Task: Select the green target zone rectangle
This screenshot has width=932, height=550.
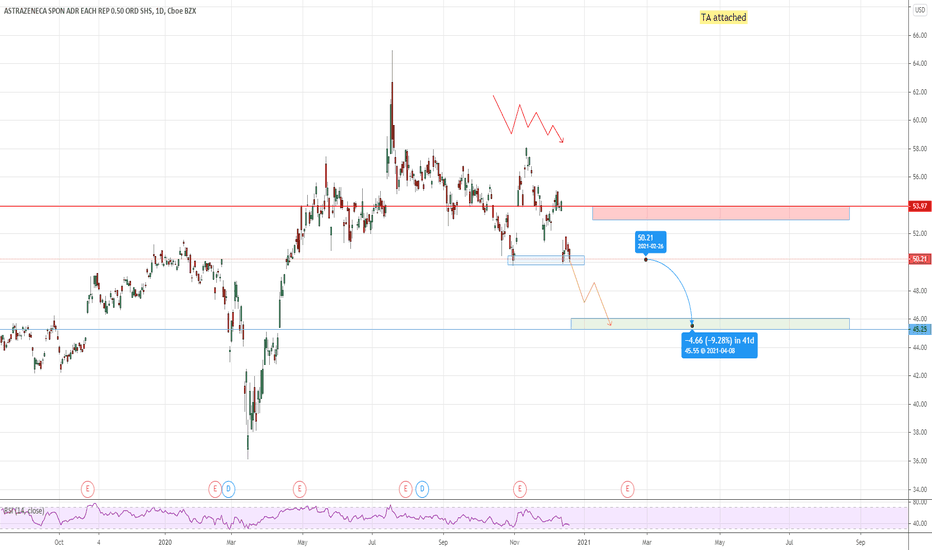Action: [710, 324]
